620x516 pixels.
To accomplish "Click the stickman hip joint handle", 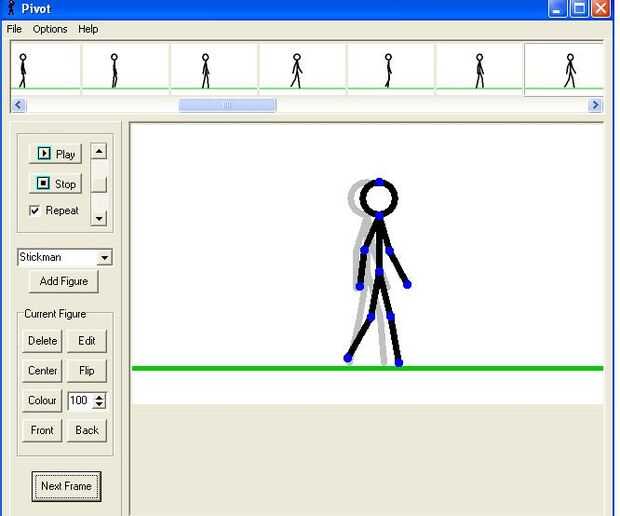I will [379, 272].
